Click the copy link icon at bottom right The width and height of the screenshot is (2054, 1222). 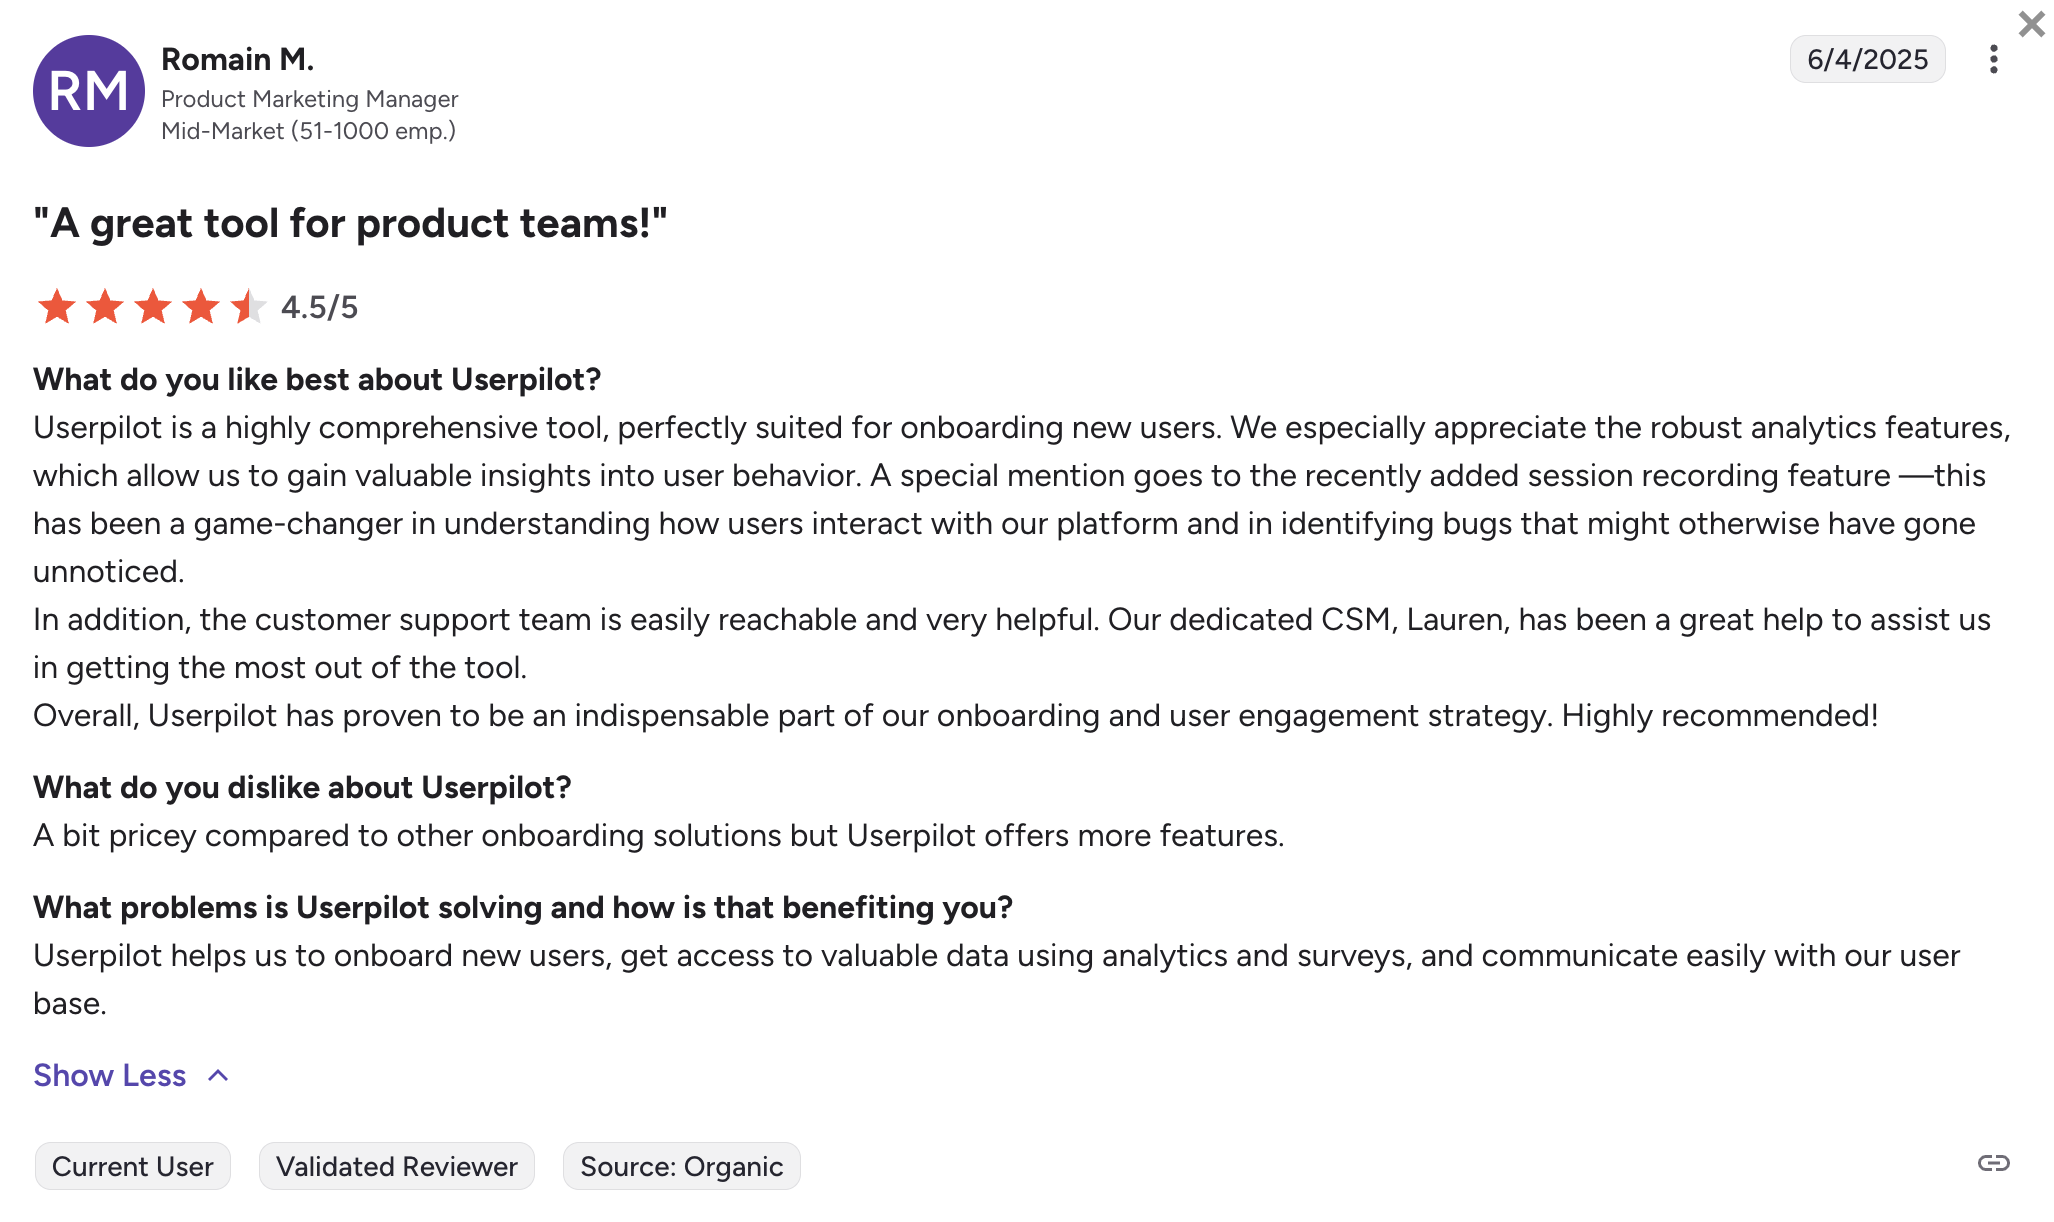(x=1993, y=1163)
